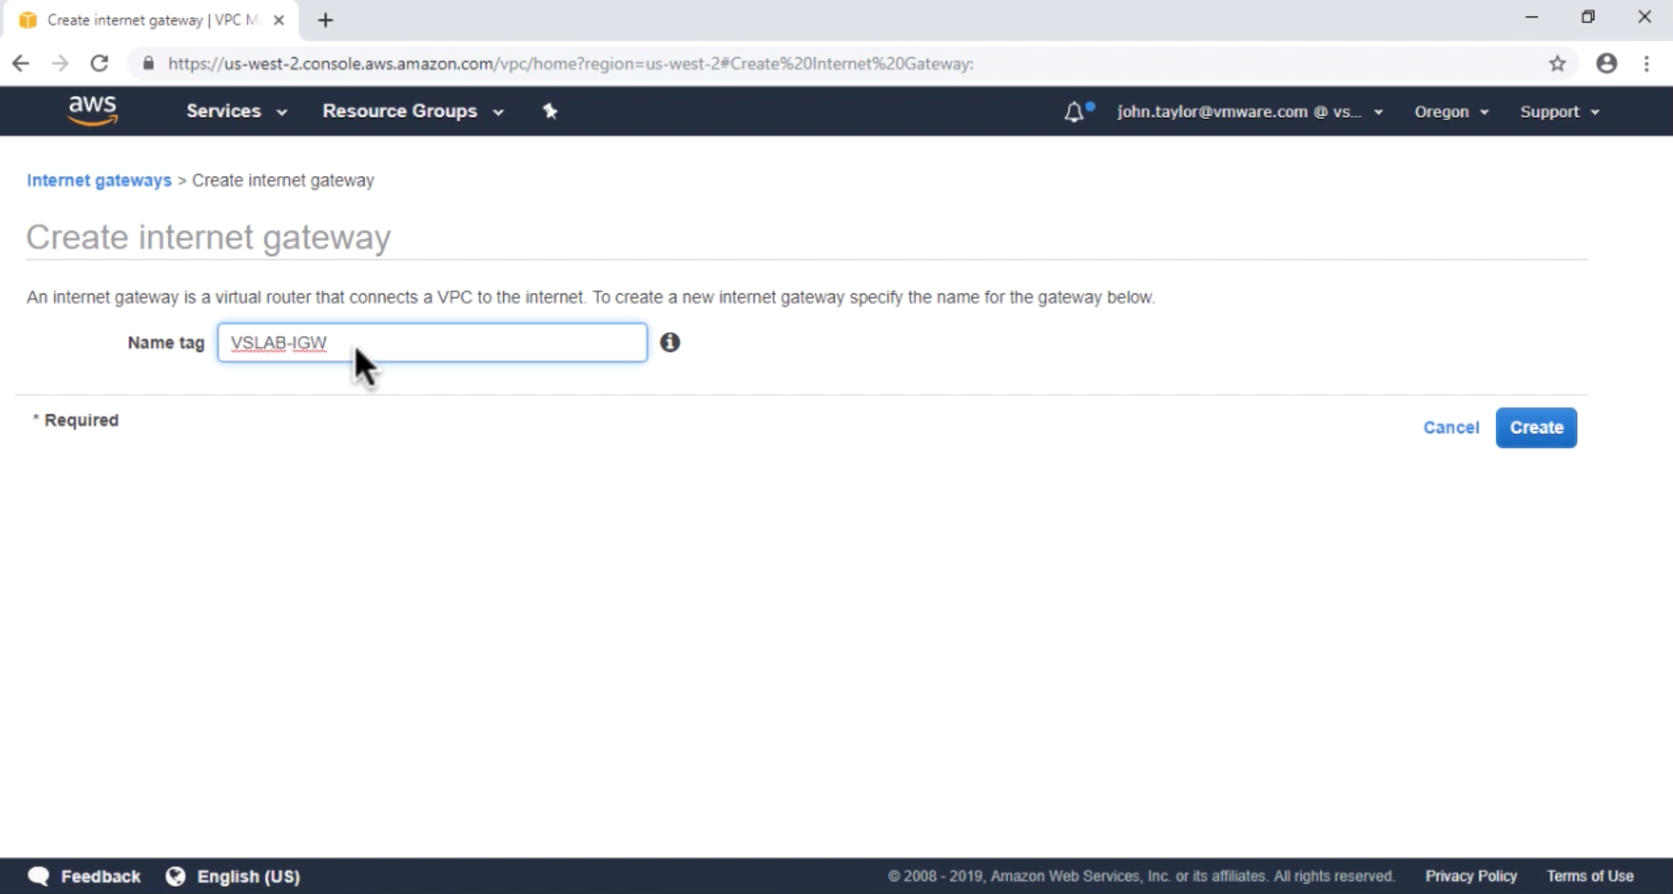
Task: Open the browser three-dot menu
Action: 1647,63
